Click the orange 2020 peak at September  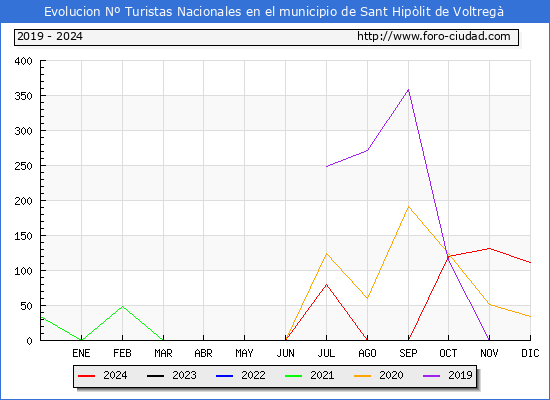click(x=408, y=207)
